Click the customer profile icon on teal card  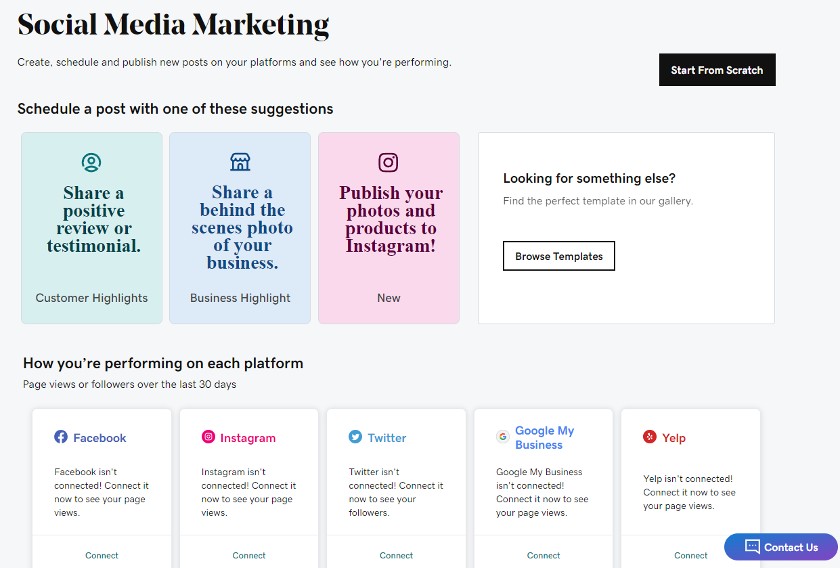pyautogui.click(x=92, y=162)
